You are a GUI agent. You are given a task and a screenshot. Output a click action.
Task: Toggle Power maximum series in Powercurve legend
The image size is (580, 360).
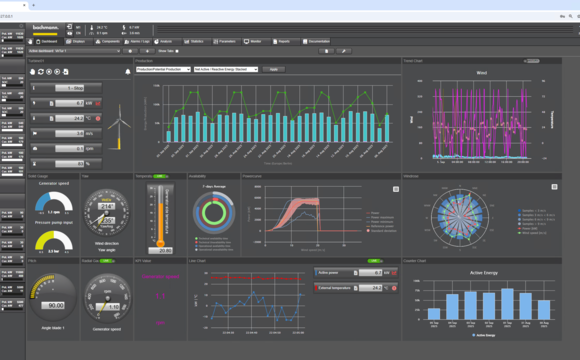[x=380, y=217]
